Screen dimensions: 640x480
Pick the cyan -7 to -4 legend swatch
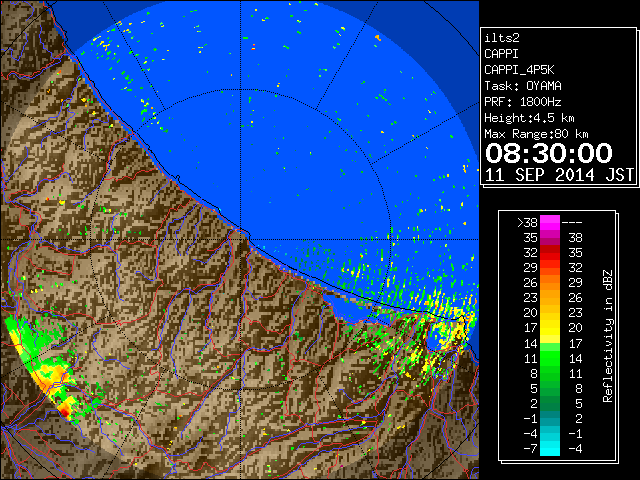(550, 448)
